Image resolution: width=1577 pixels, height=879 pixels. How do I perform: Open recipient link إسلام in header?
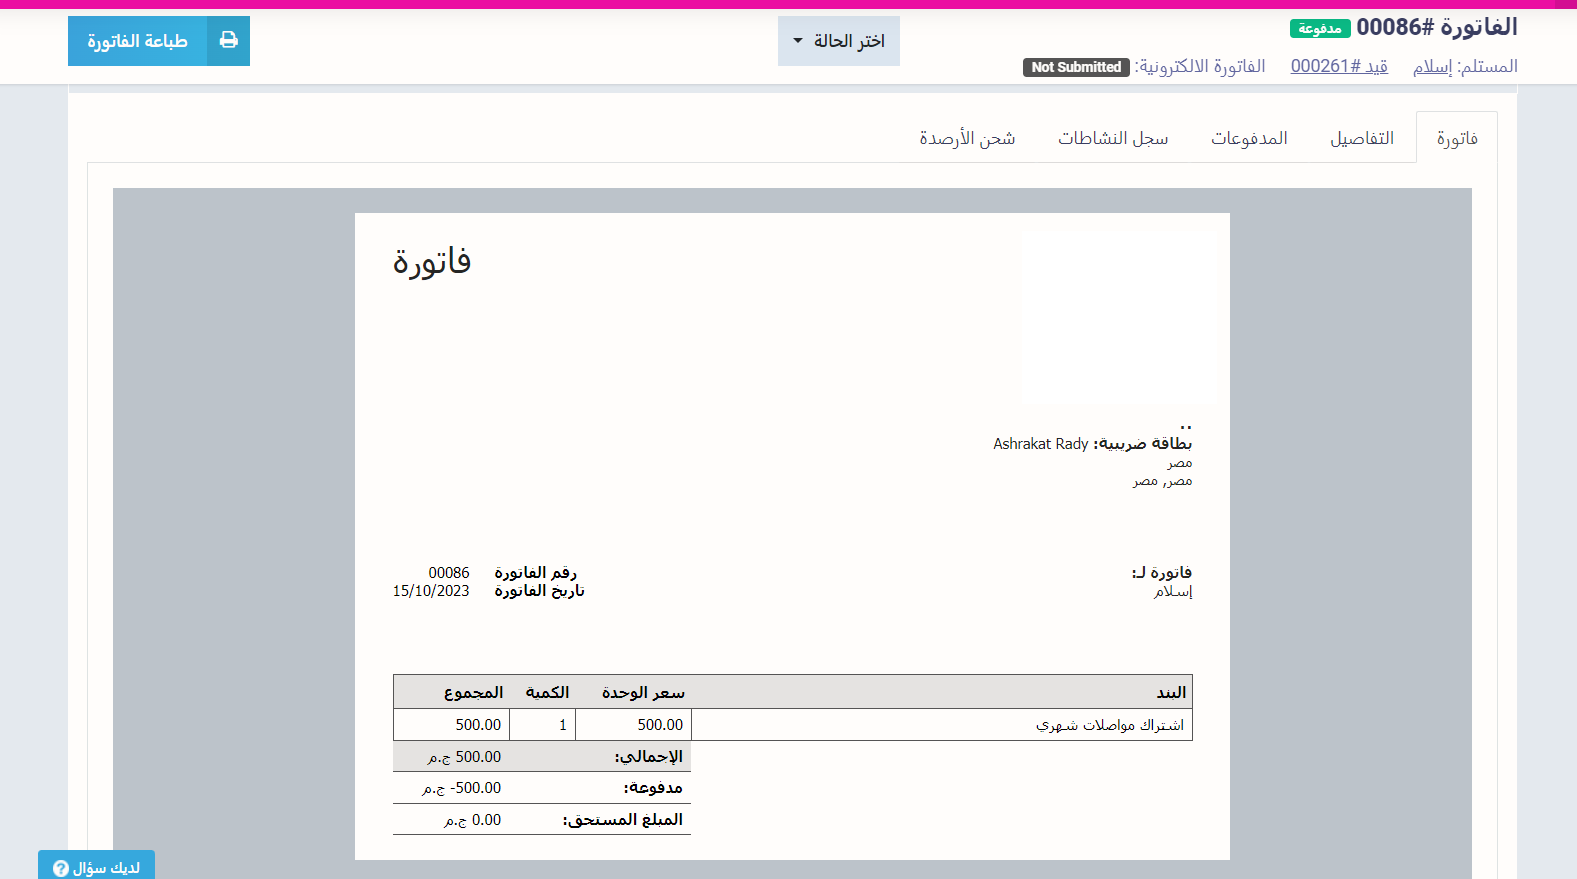tap(1432, 66)
